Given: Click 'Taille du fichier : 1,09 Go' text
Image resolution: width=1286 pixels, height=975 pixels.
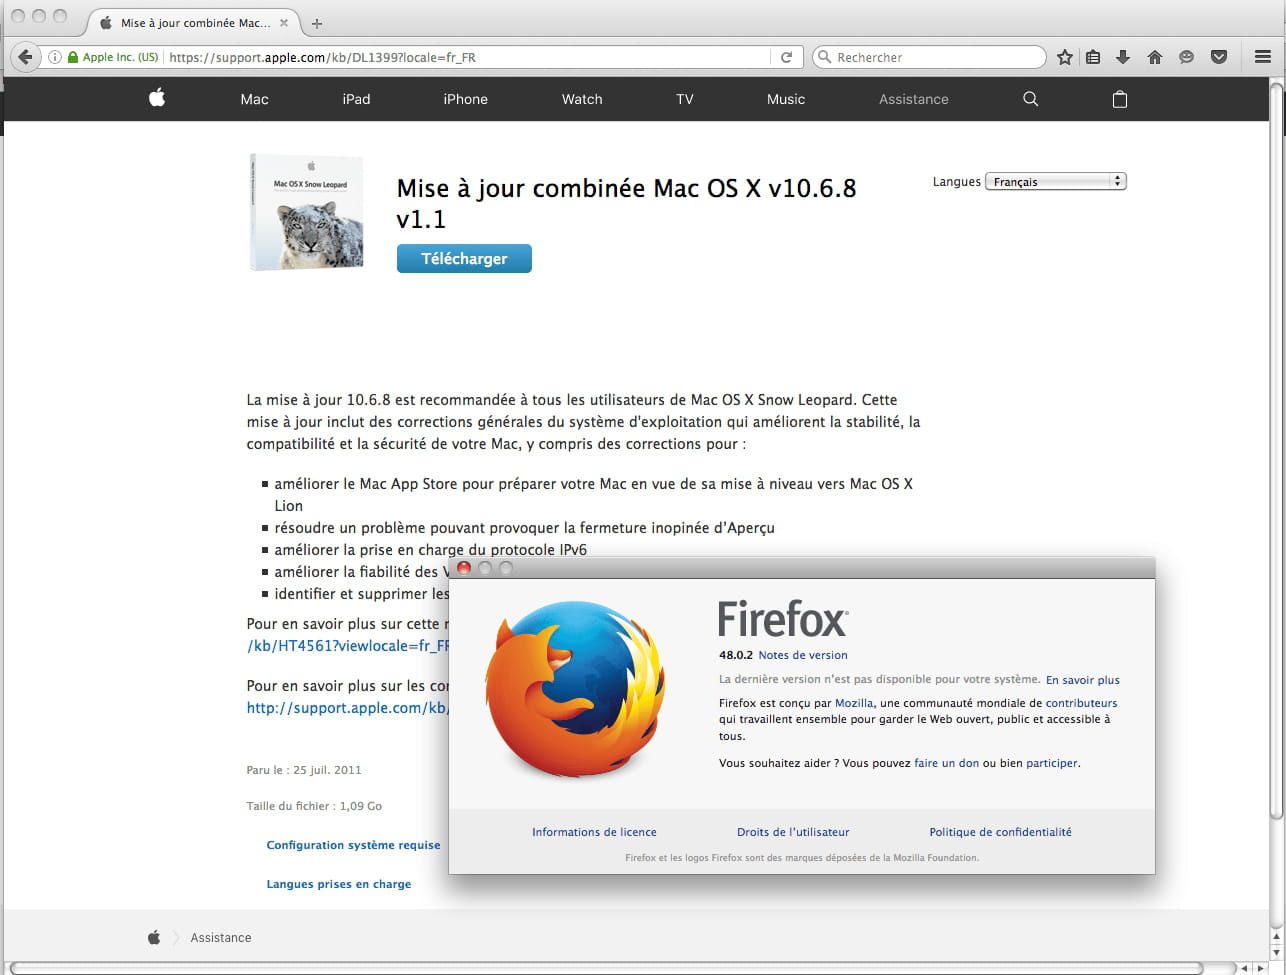Looking at the screenshot, I should pos(314,806).
